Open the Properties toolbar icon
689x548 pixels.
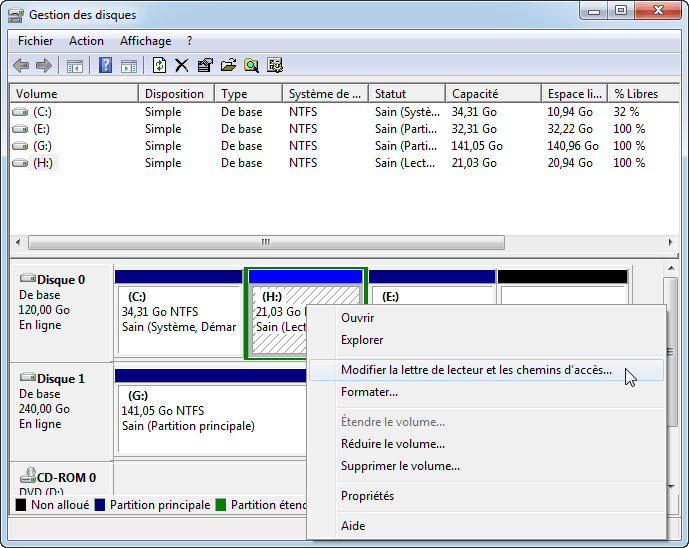[205, 65]
